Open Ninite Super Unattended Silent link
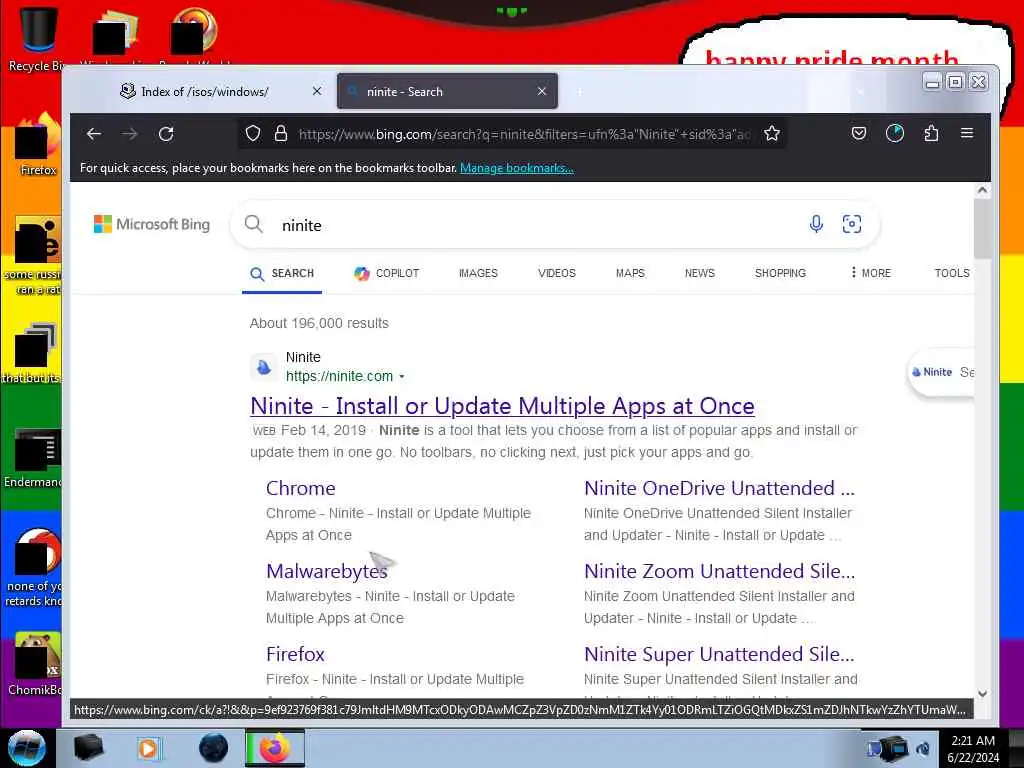Image resolution: width=1024 pixels, height=768 pixels. click(719, 654)
